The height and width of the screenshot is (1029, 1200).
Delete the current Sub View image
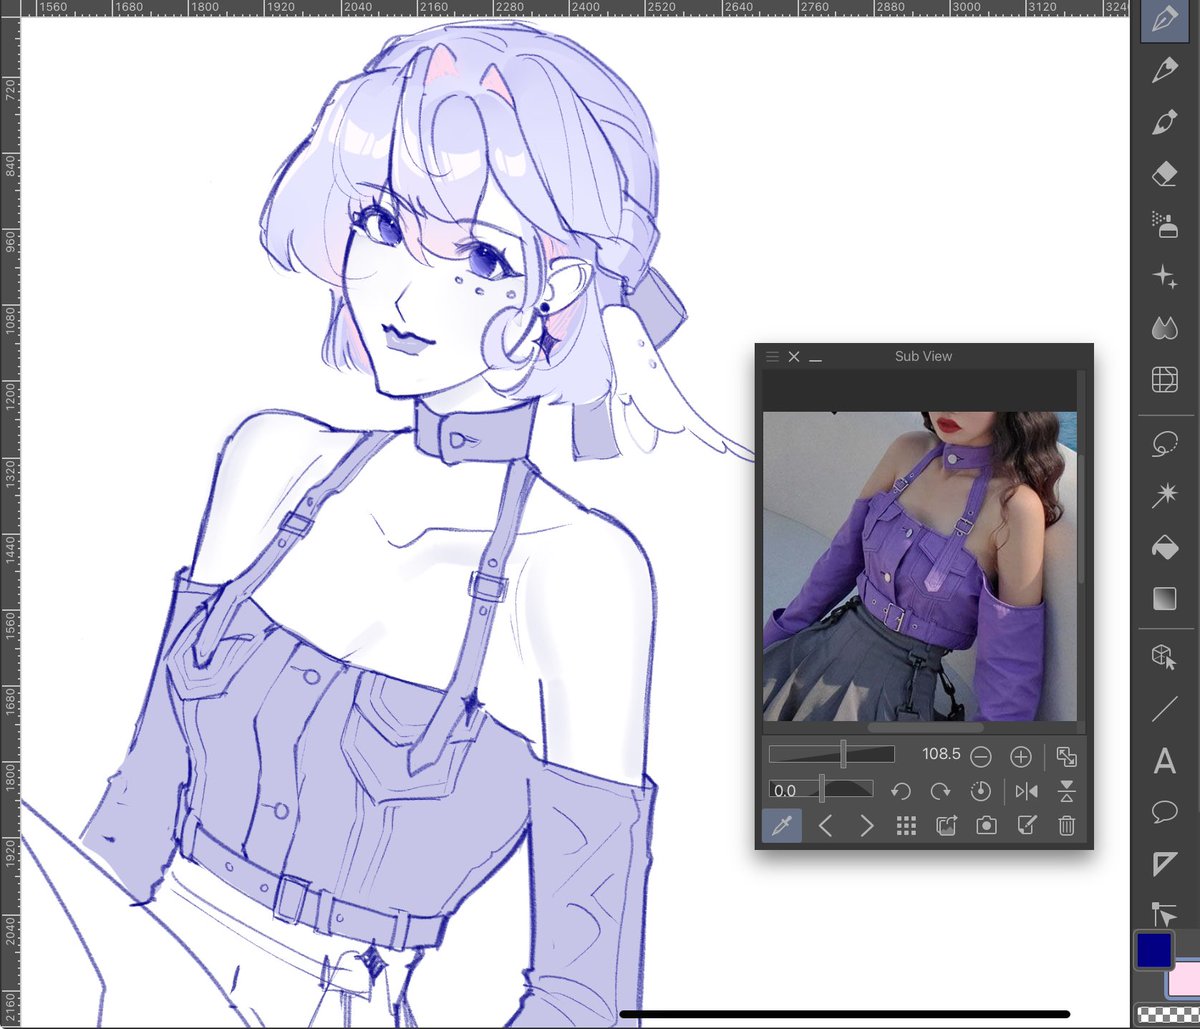1066,826
